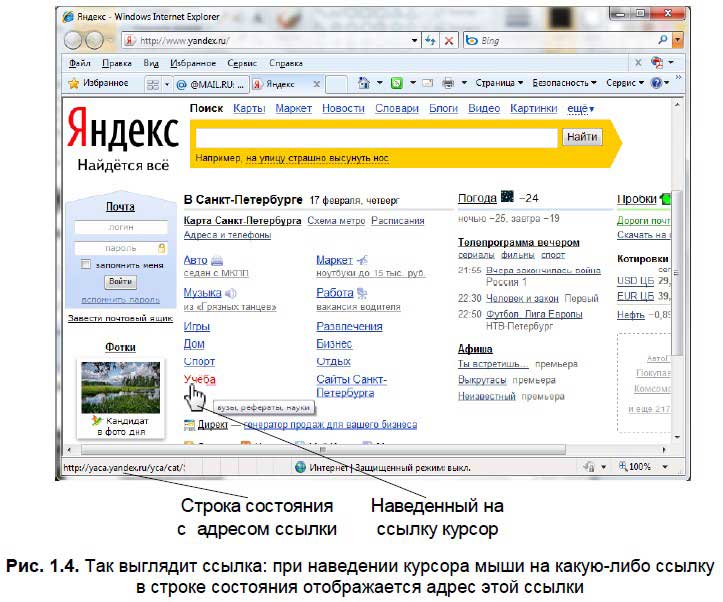Click the red Stop loading icon
Viewport: 723px width, 602px height.
448,41
